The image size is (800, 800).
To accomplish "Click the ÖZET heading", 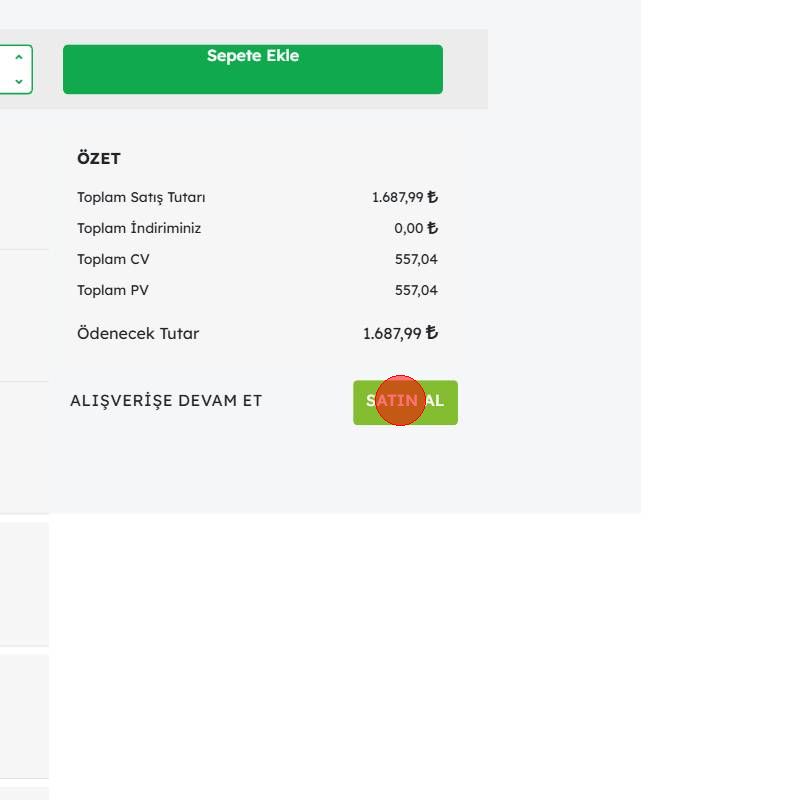I will pyautogui.click(x=99, y=158).
